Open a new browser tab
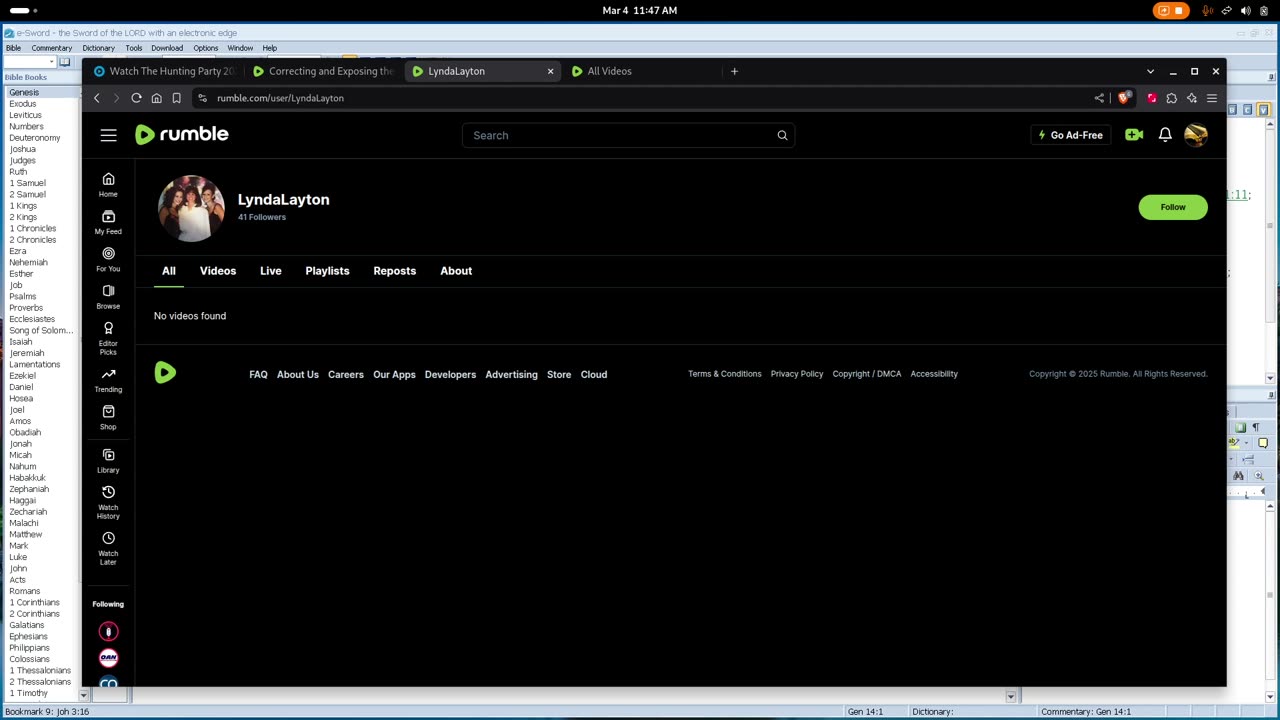This screenshot has height=720, width=1280. [x=734, y=71]
